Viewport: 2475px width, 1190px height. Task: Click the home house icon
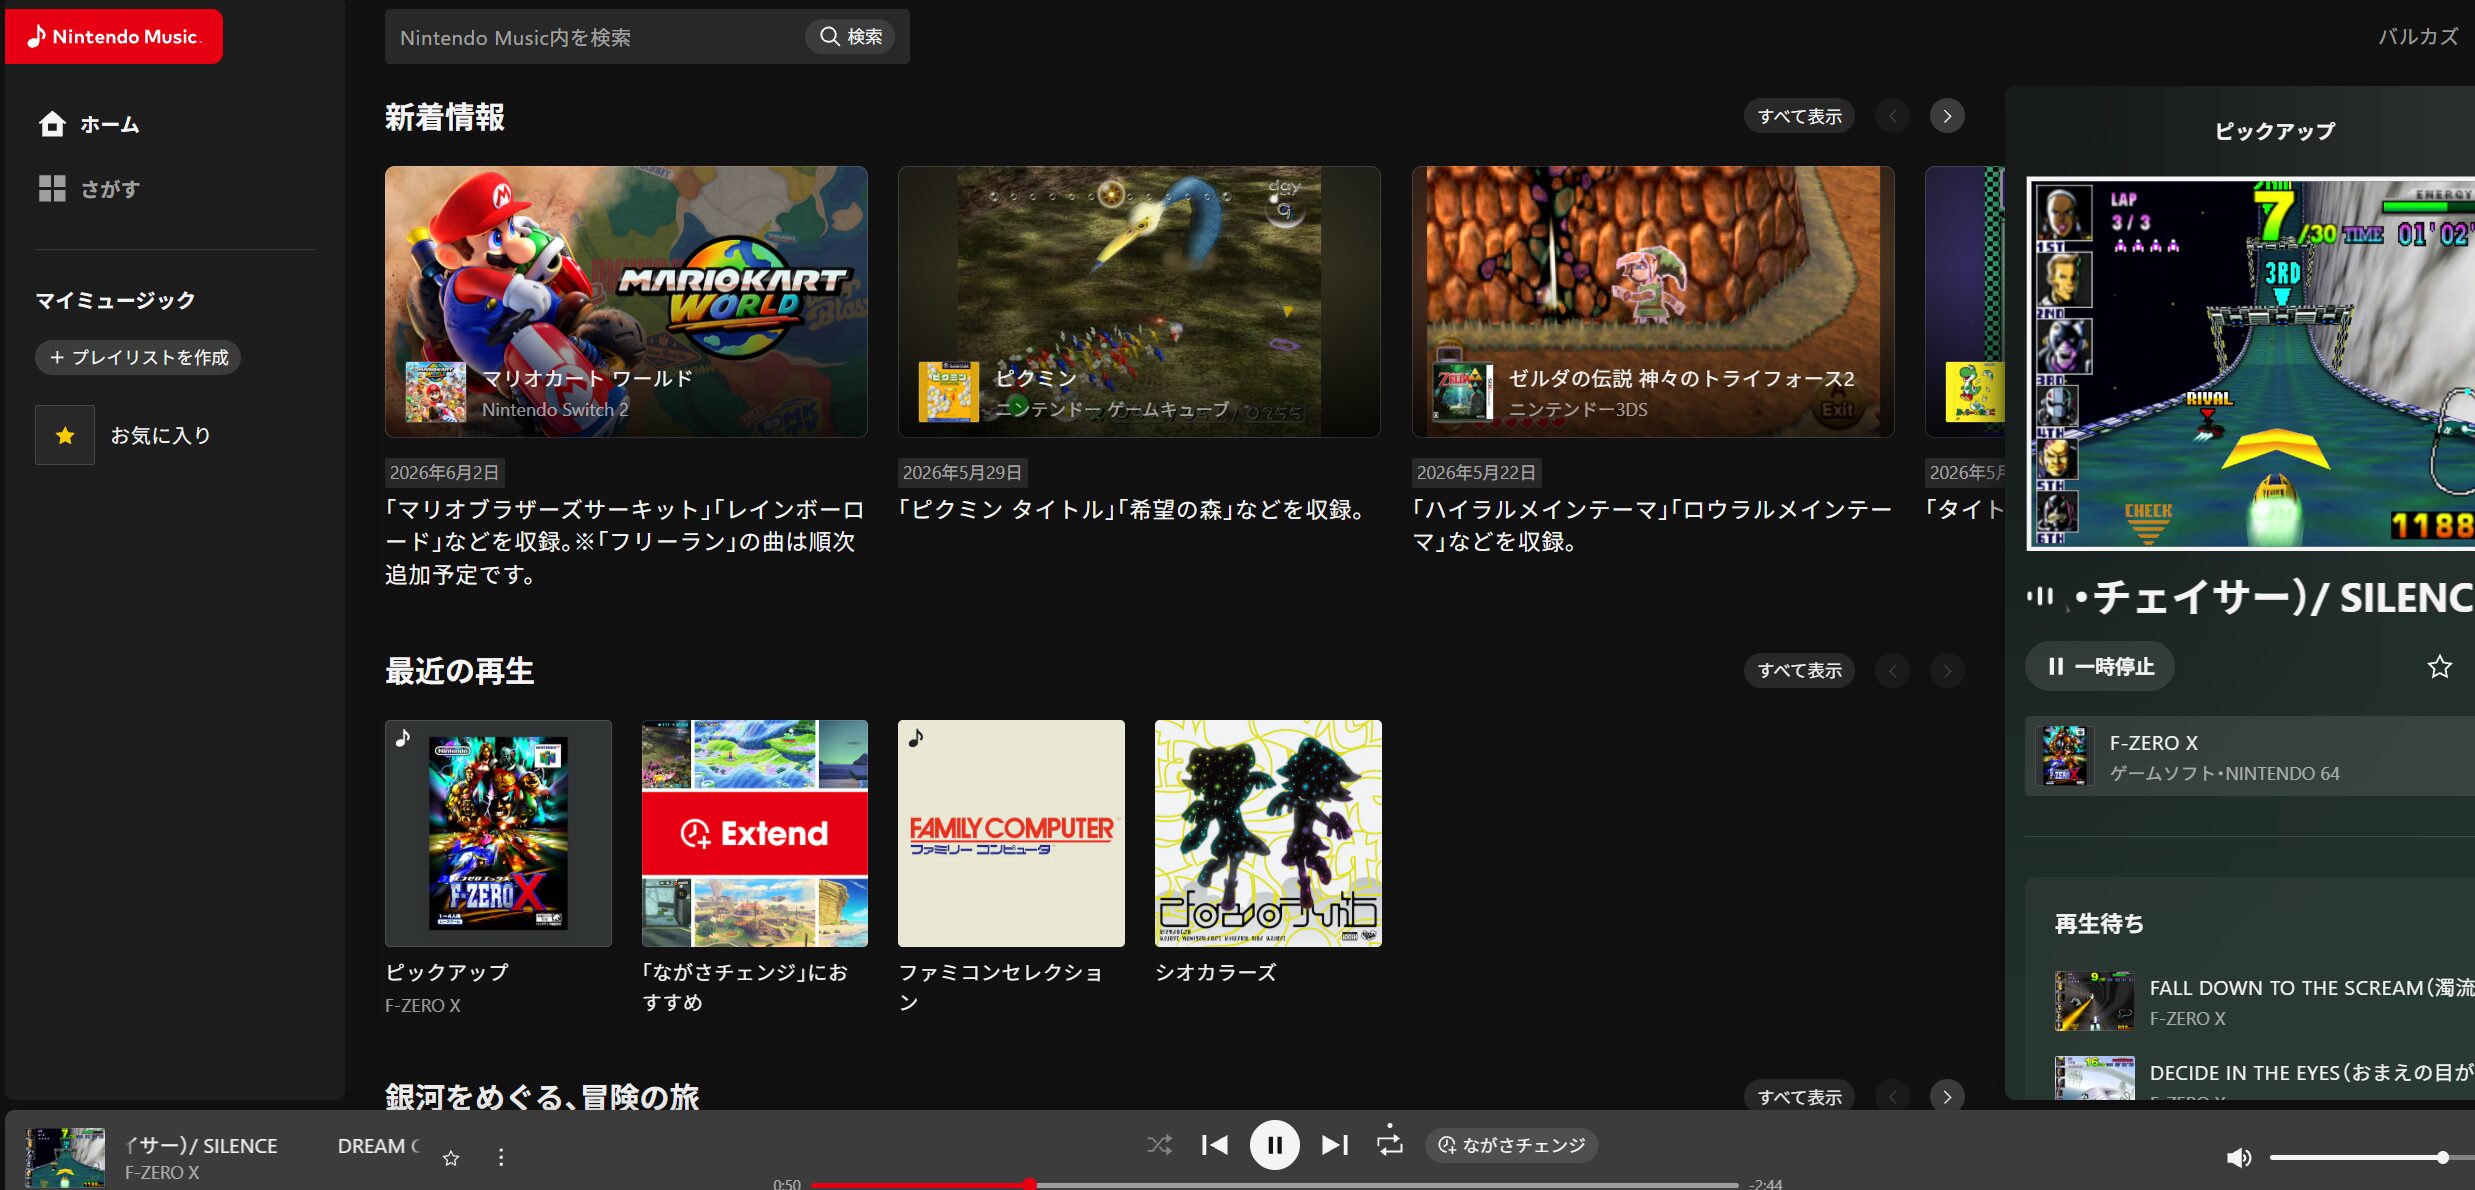click(52, 124)
